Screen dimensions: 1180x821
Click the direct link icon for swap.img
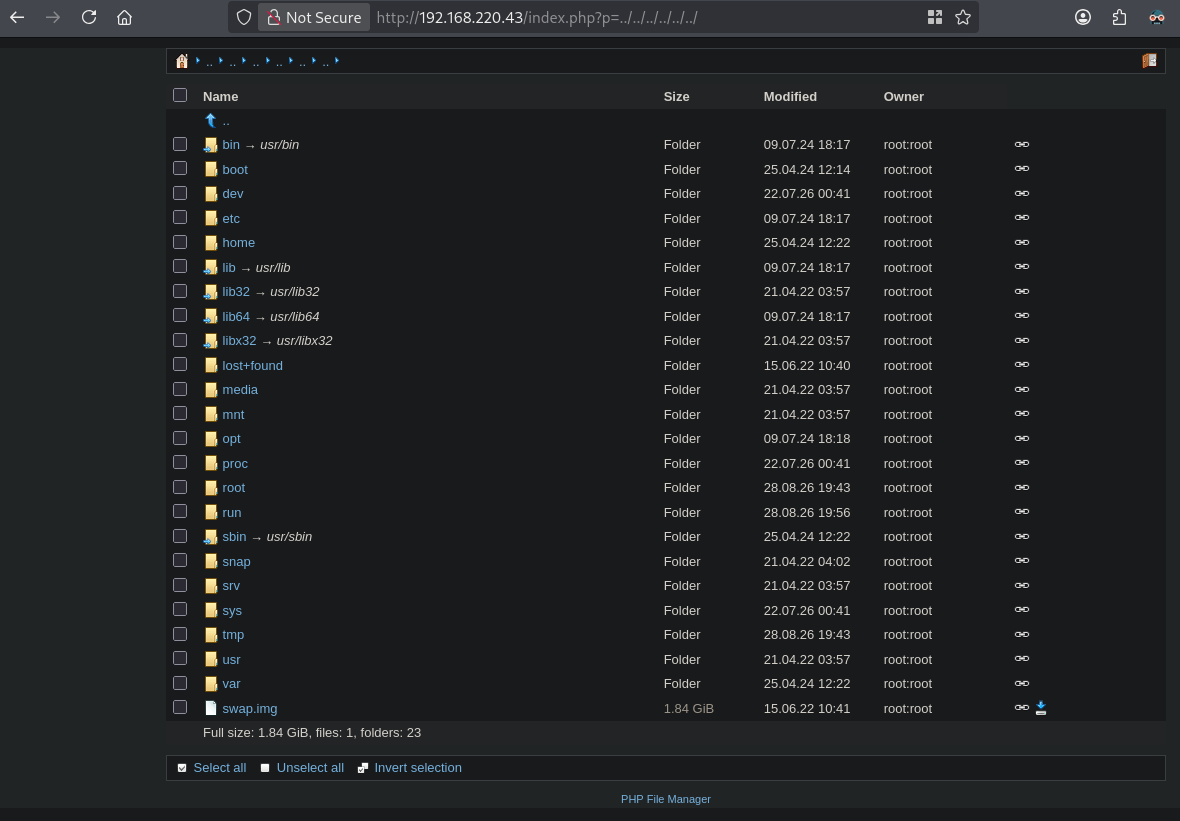tap(1021, 707)
